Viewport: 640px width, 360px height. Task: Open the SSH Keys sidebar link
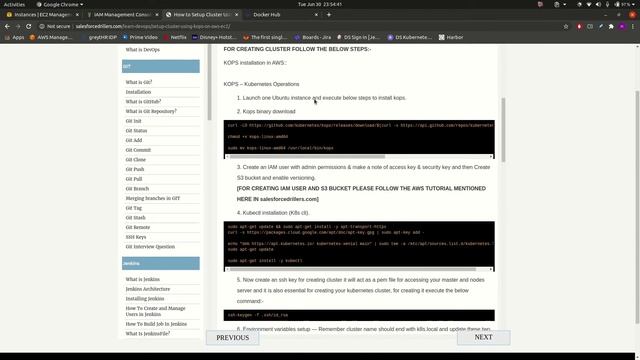(136, 237)
